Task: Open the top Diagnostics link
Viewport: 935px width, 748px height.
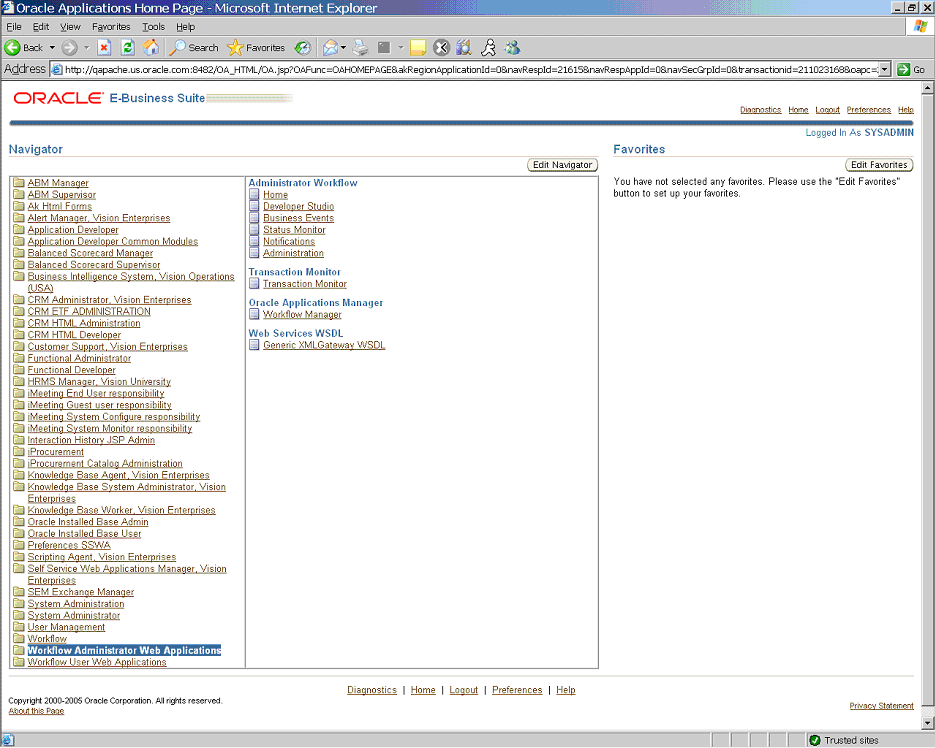Action: click(x=760, y=110)
